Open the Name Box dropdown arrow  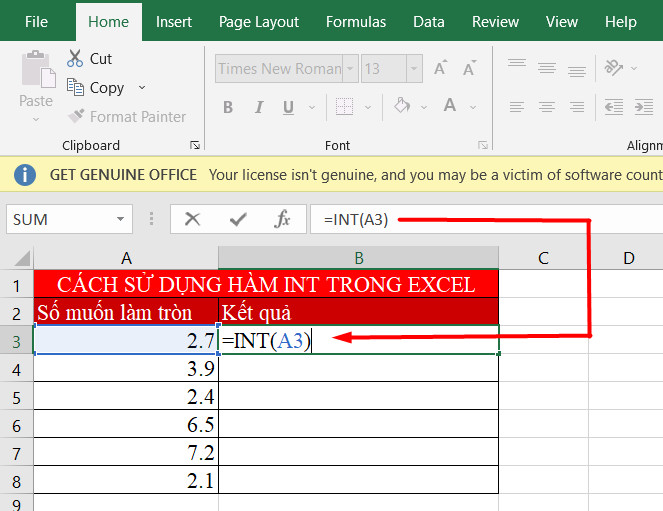click(x=121, y=219)
